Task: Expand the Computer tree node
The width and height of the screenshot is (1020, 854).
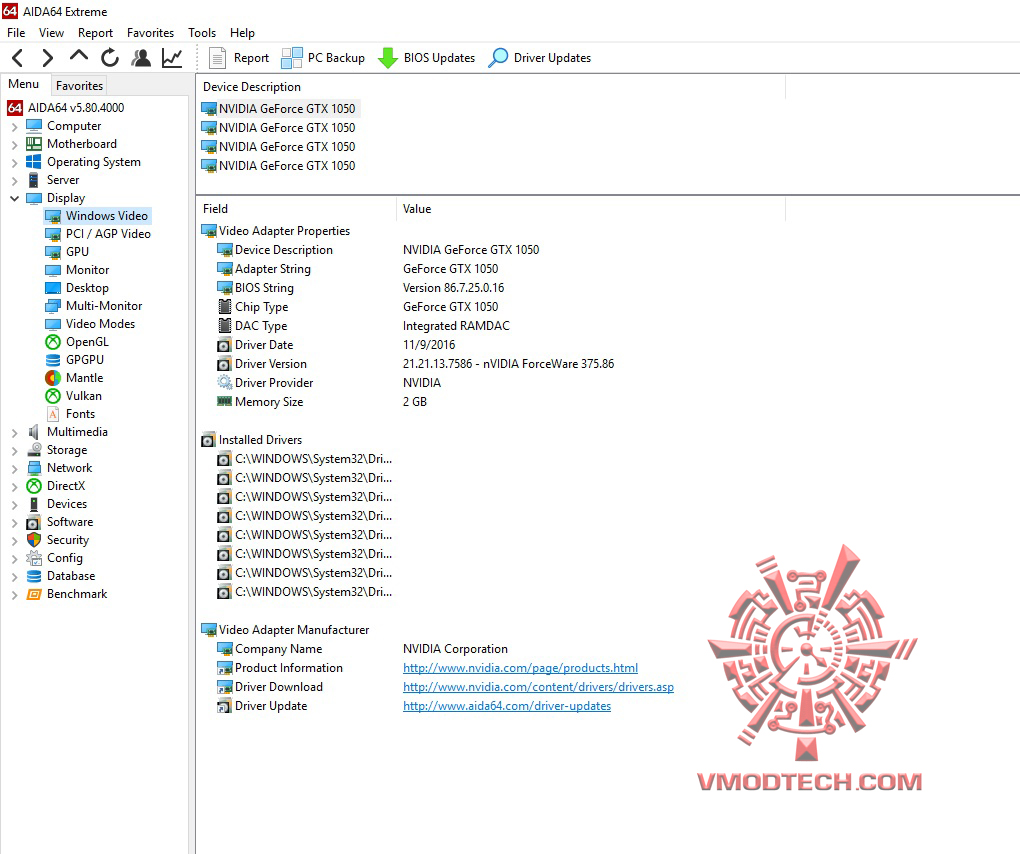Action: 14,126
